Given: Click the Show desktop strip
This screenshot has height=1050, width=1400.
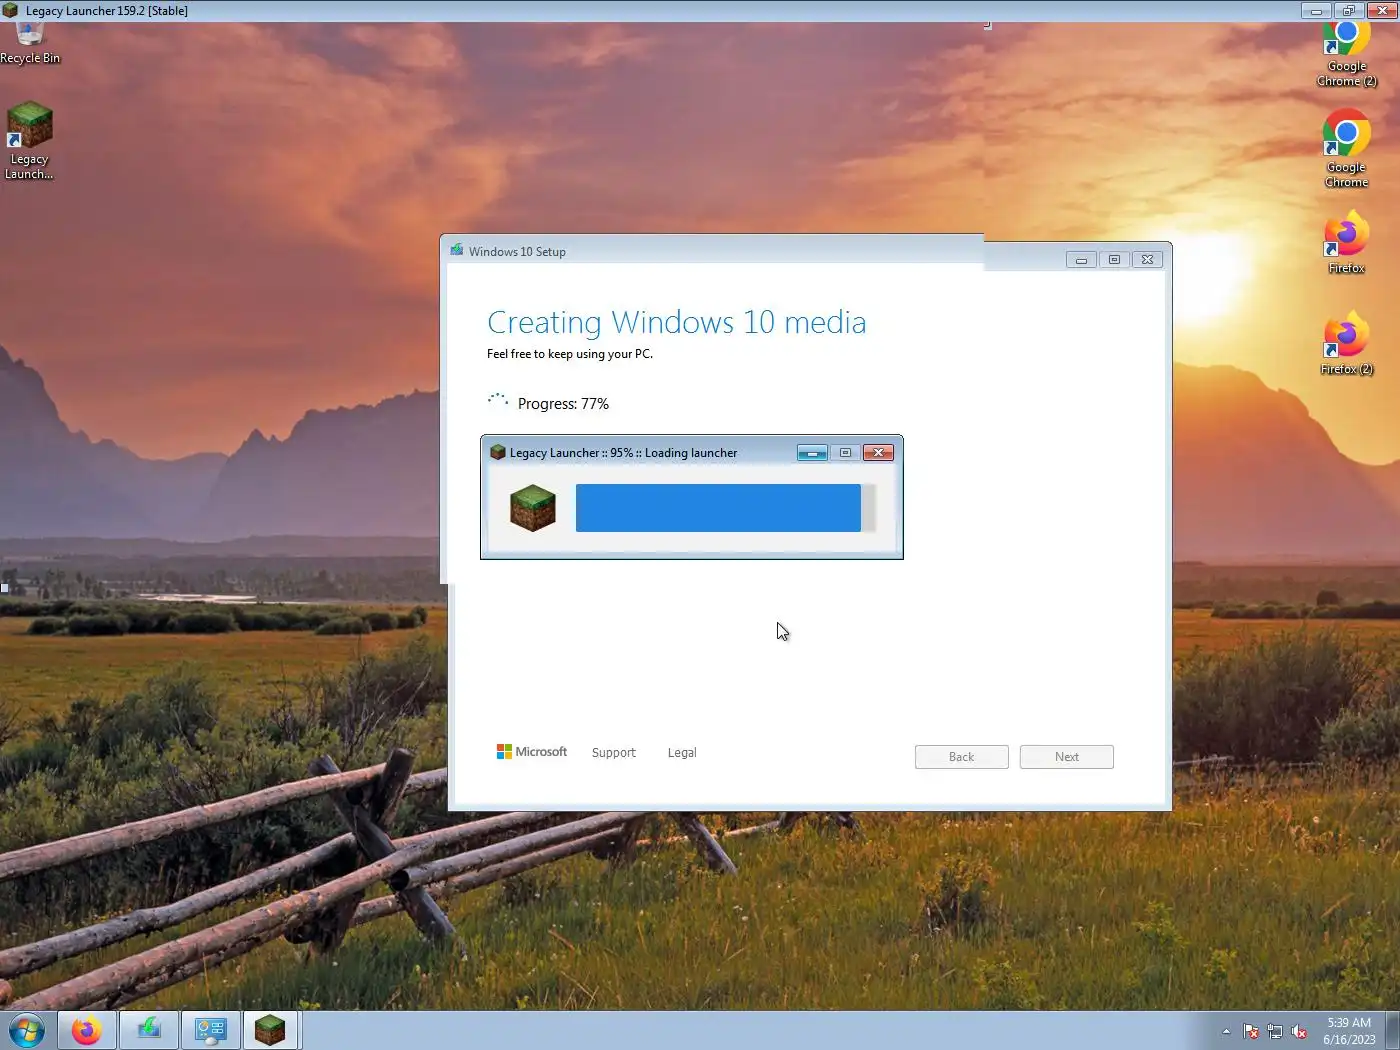Looking at the screenshot, I should [x=1392, y=1030].
